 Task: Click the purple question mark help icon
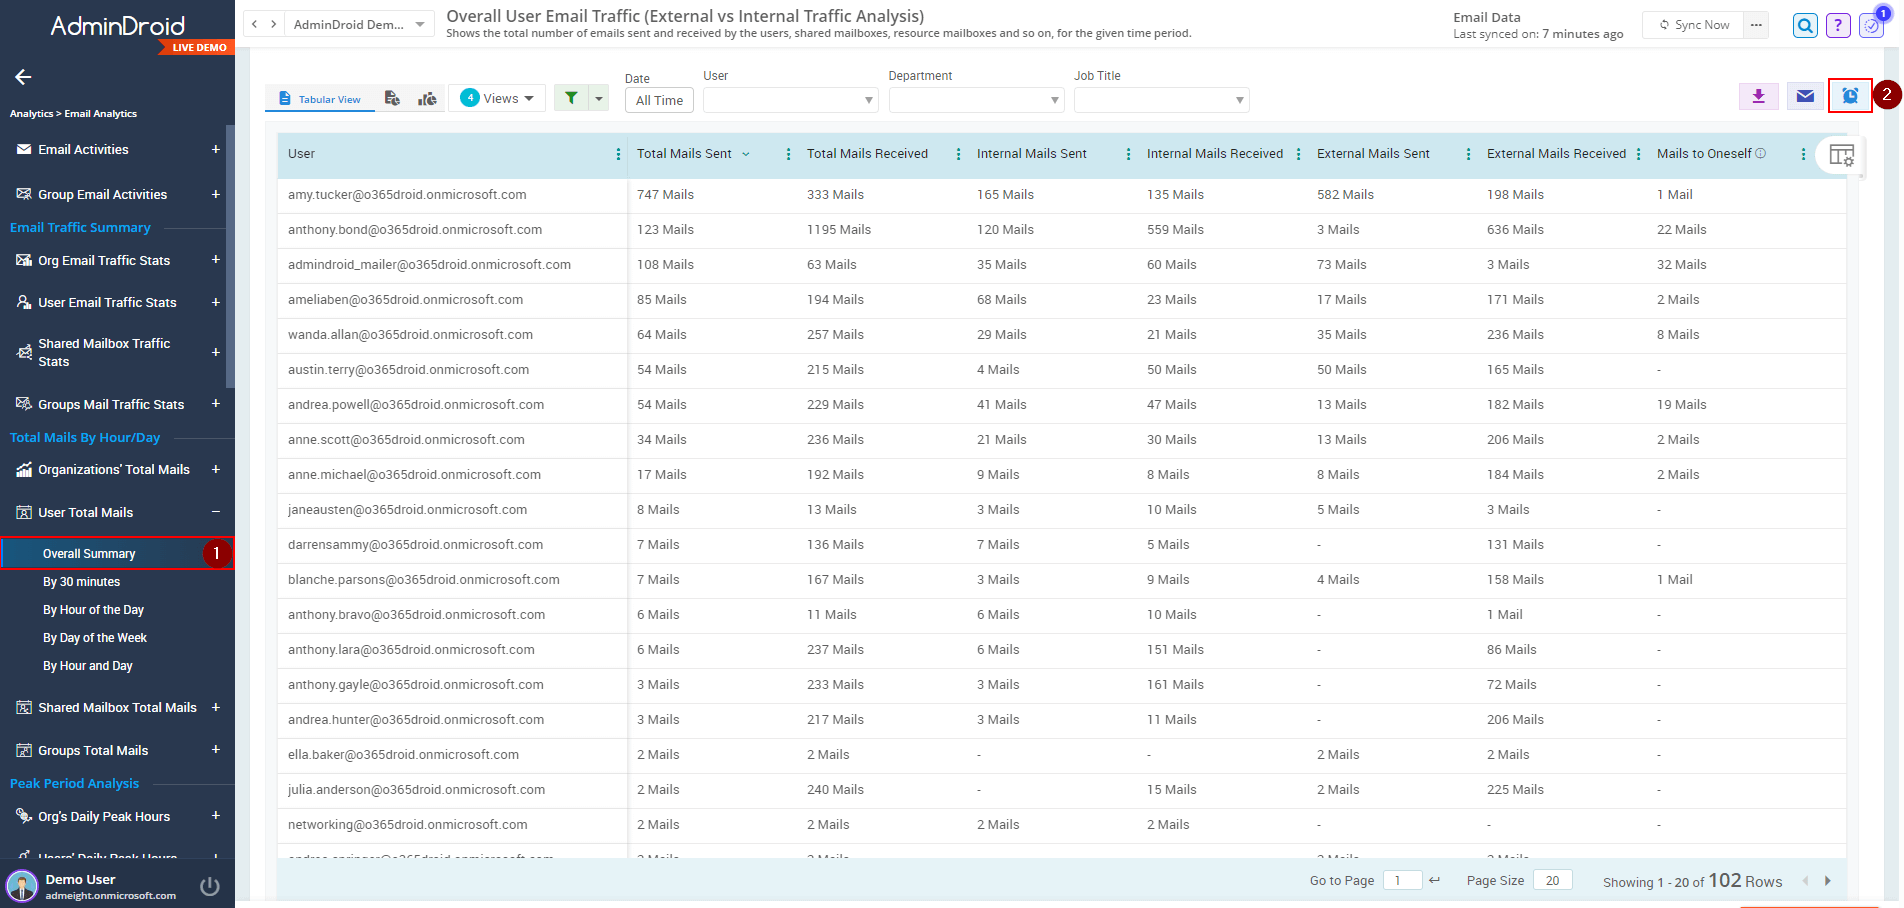1837,25
